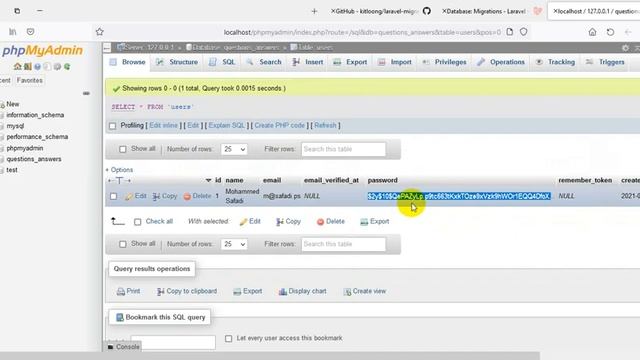Click With selected Edit pencil
This screenshot has width=640, height=360.
pyautogui.click(x=250, y=221)
